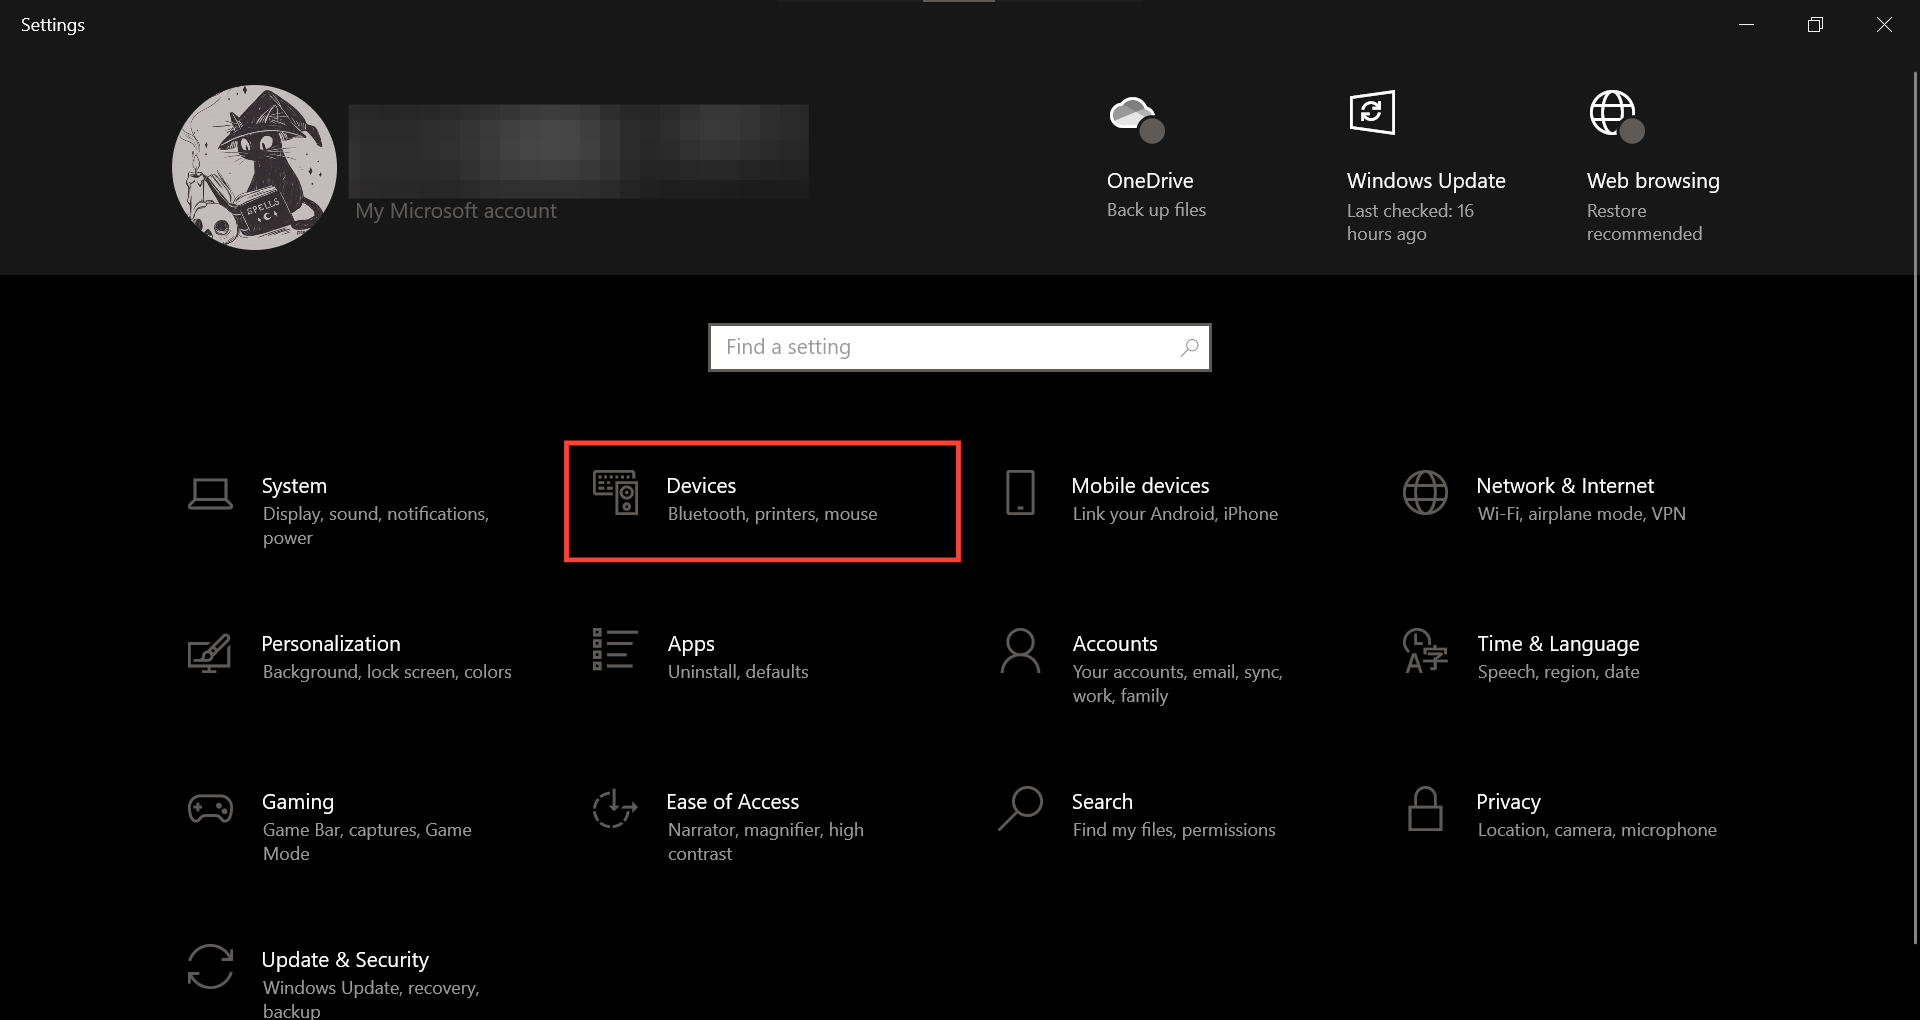Click Back up files under OneDrive
1920x1020 pixels.
pyautogui.click(x=1156, y=210)
